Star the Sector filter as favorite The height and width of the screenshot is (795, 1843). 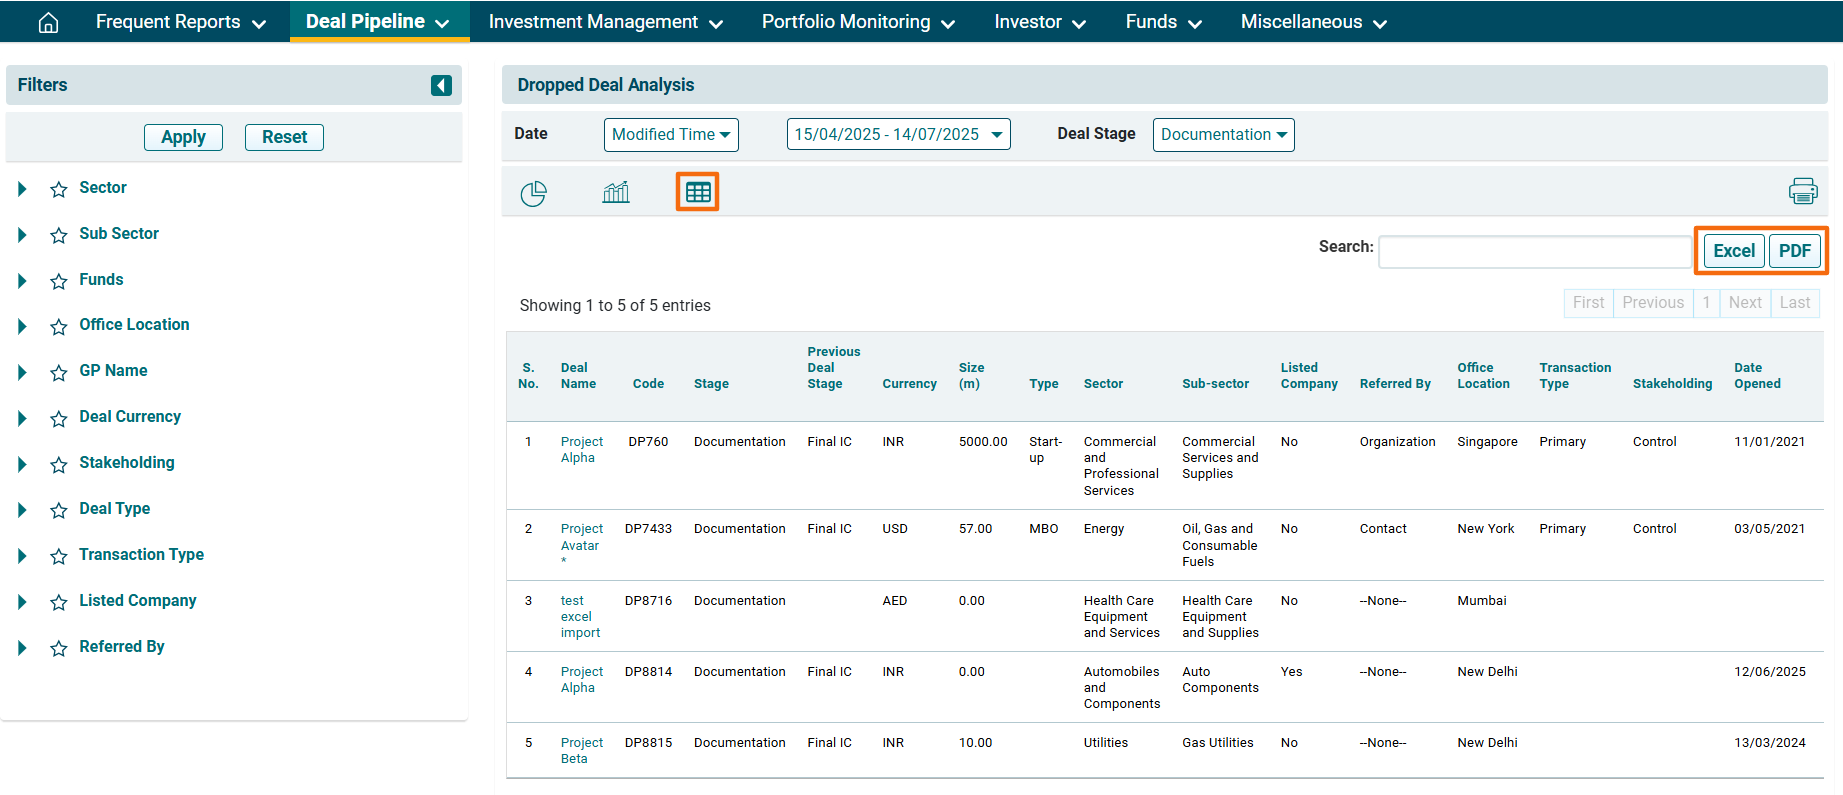[x=59, y=189]
